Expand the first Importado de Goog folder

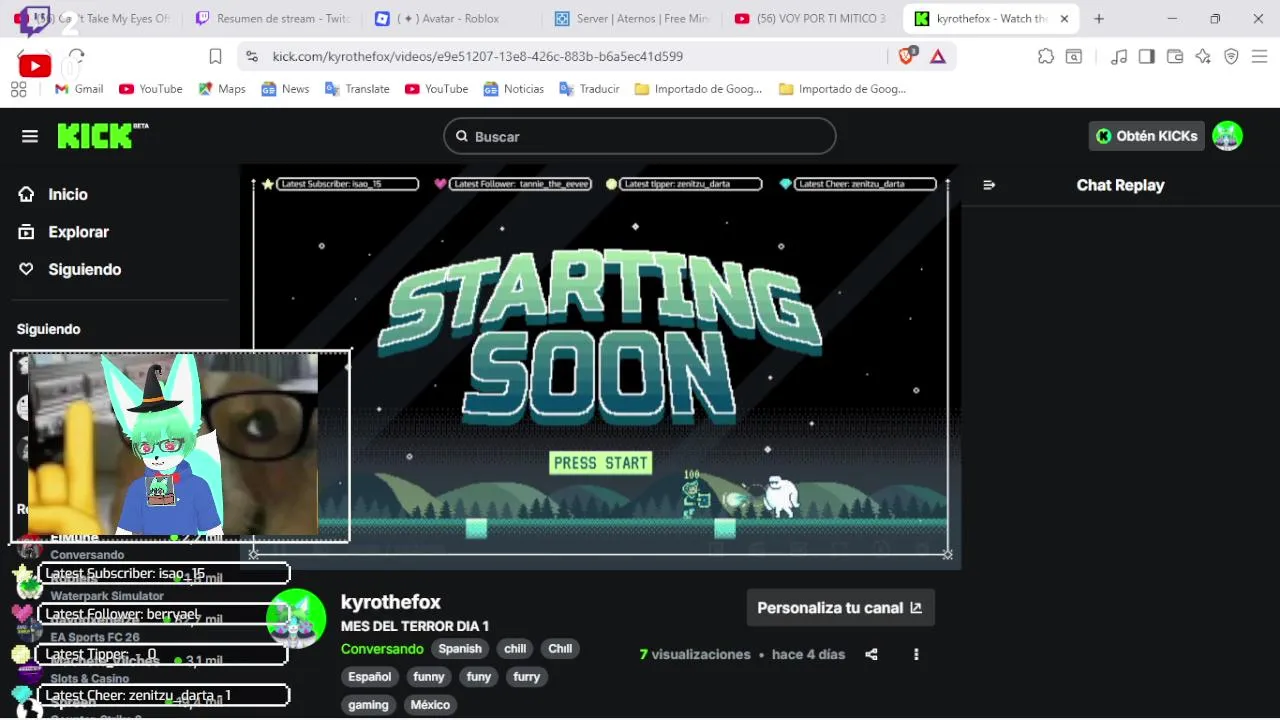click(699, 89)
